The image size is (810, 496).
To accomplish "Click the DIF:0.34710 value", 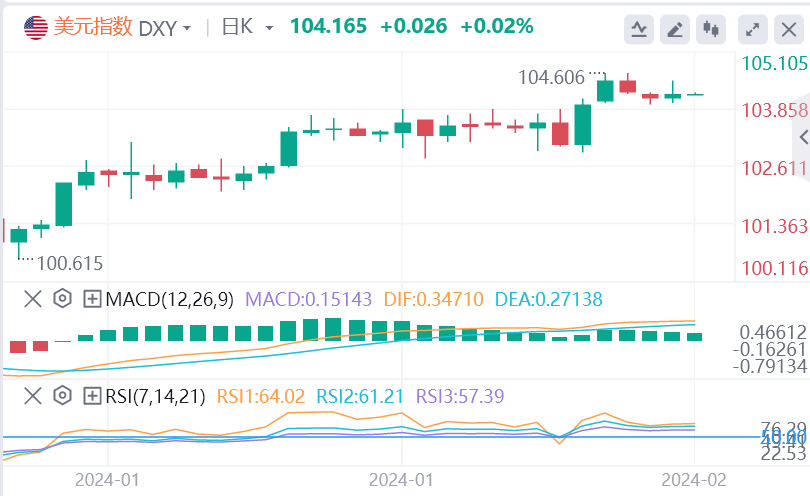I will [433, 299].
